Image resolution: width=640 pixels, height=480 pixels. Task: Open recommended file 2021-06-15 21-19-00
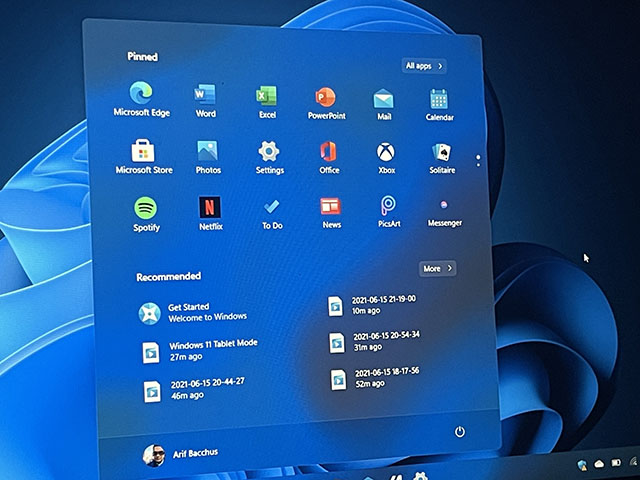tap(372, 305)
